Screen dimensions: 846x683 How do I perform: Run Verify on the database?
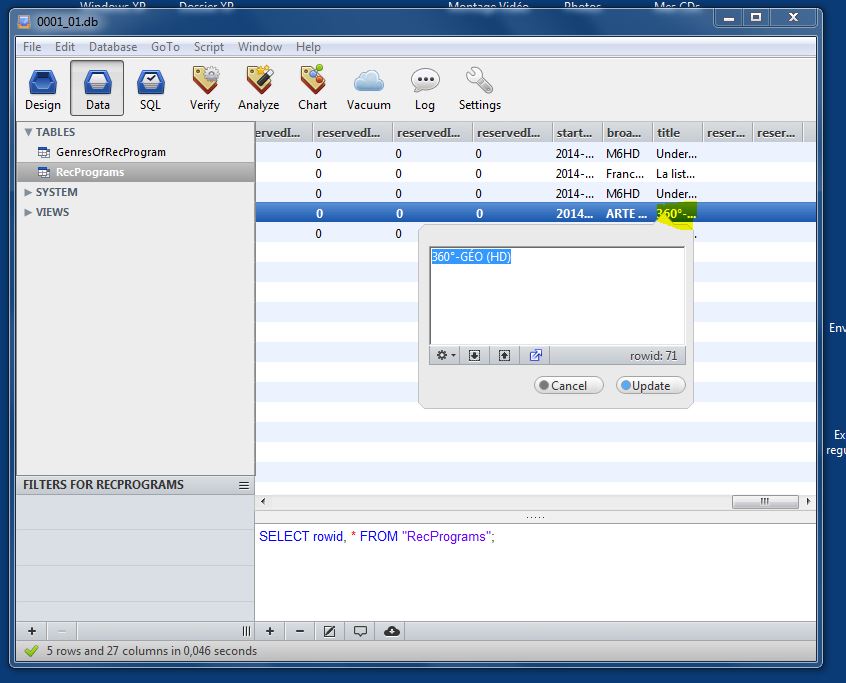tap(205, 88)
